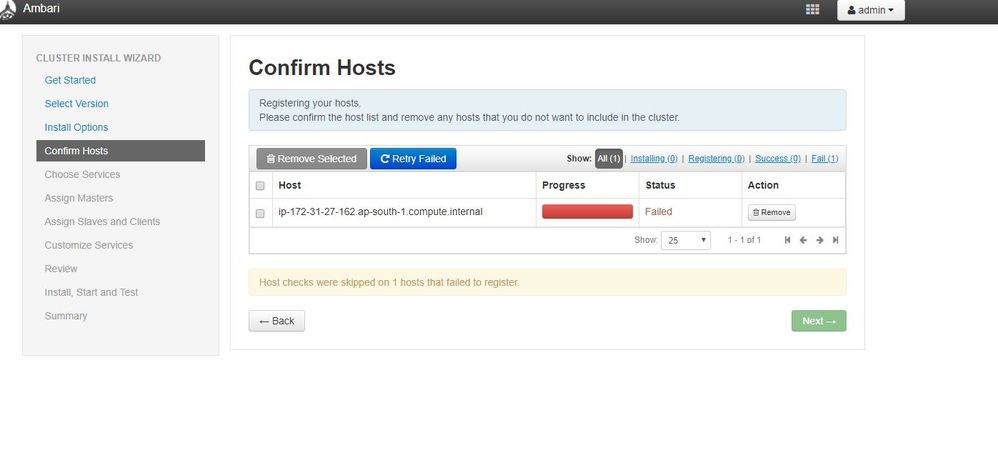Click the 'Registering your hosts' info text
The width and height of the screenshot is (998, 468).
[310, 103]
